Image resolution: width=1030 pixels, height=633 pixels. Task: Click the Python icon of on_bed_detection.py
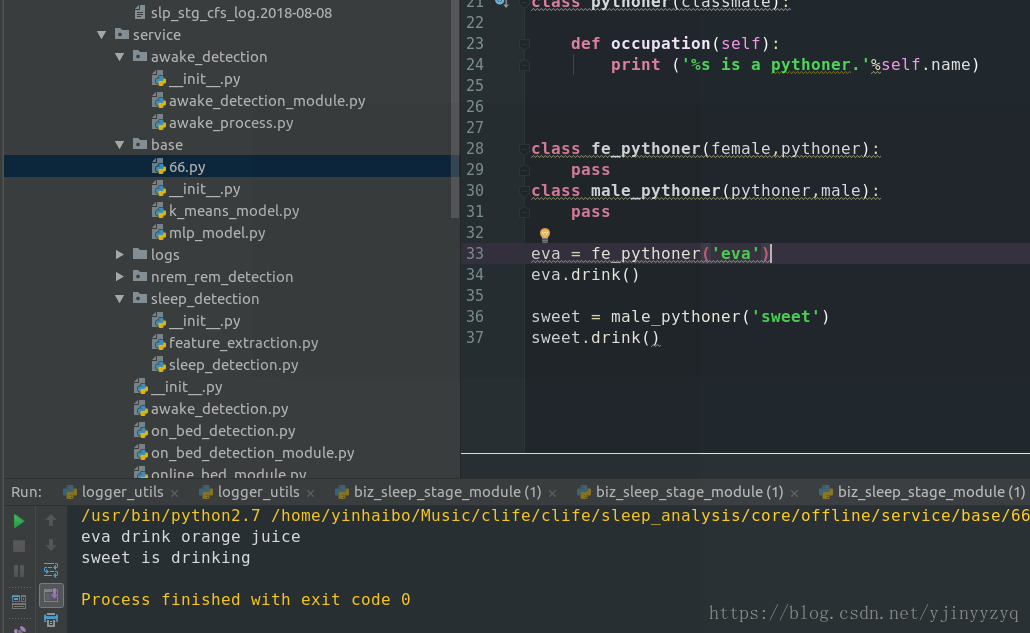pos(141,431)
